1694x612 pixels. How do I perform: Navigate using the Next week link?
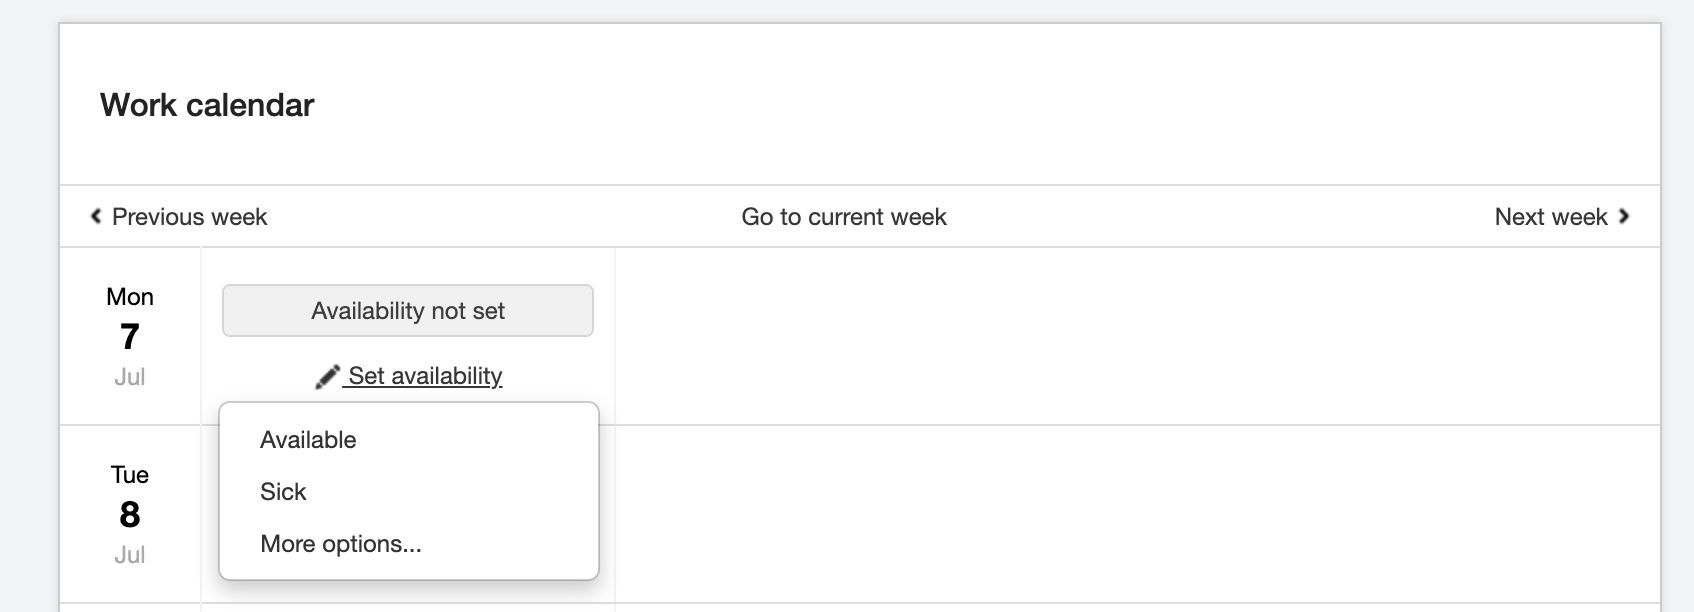pyautogui.click(x=1550, y=217)
